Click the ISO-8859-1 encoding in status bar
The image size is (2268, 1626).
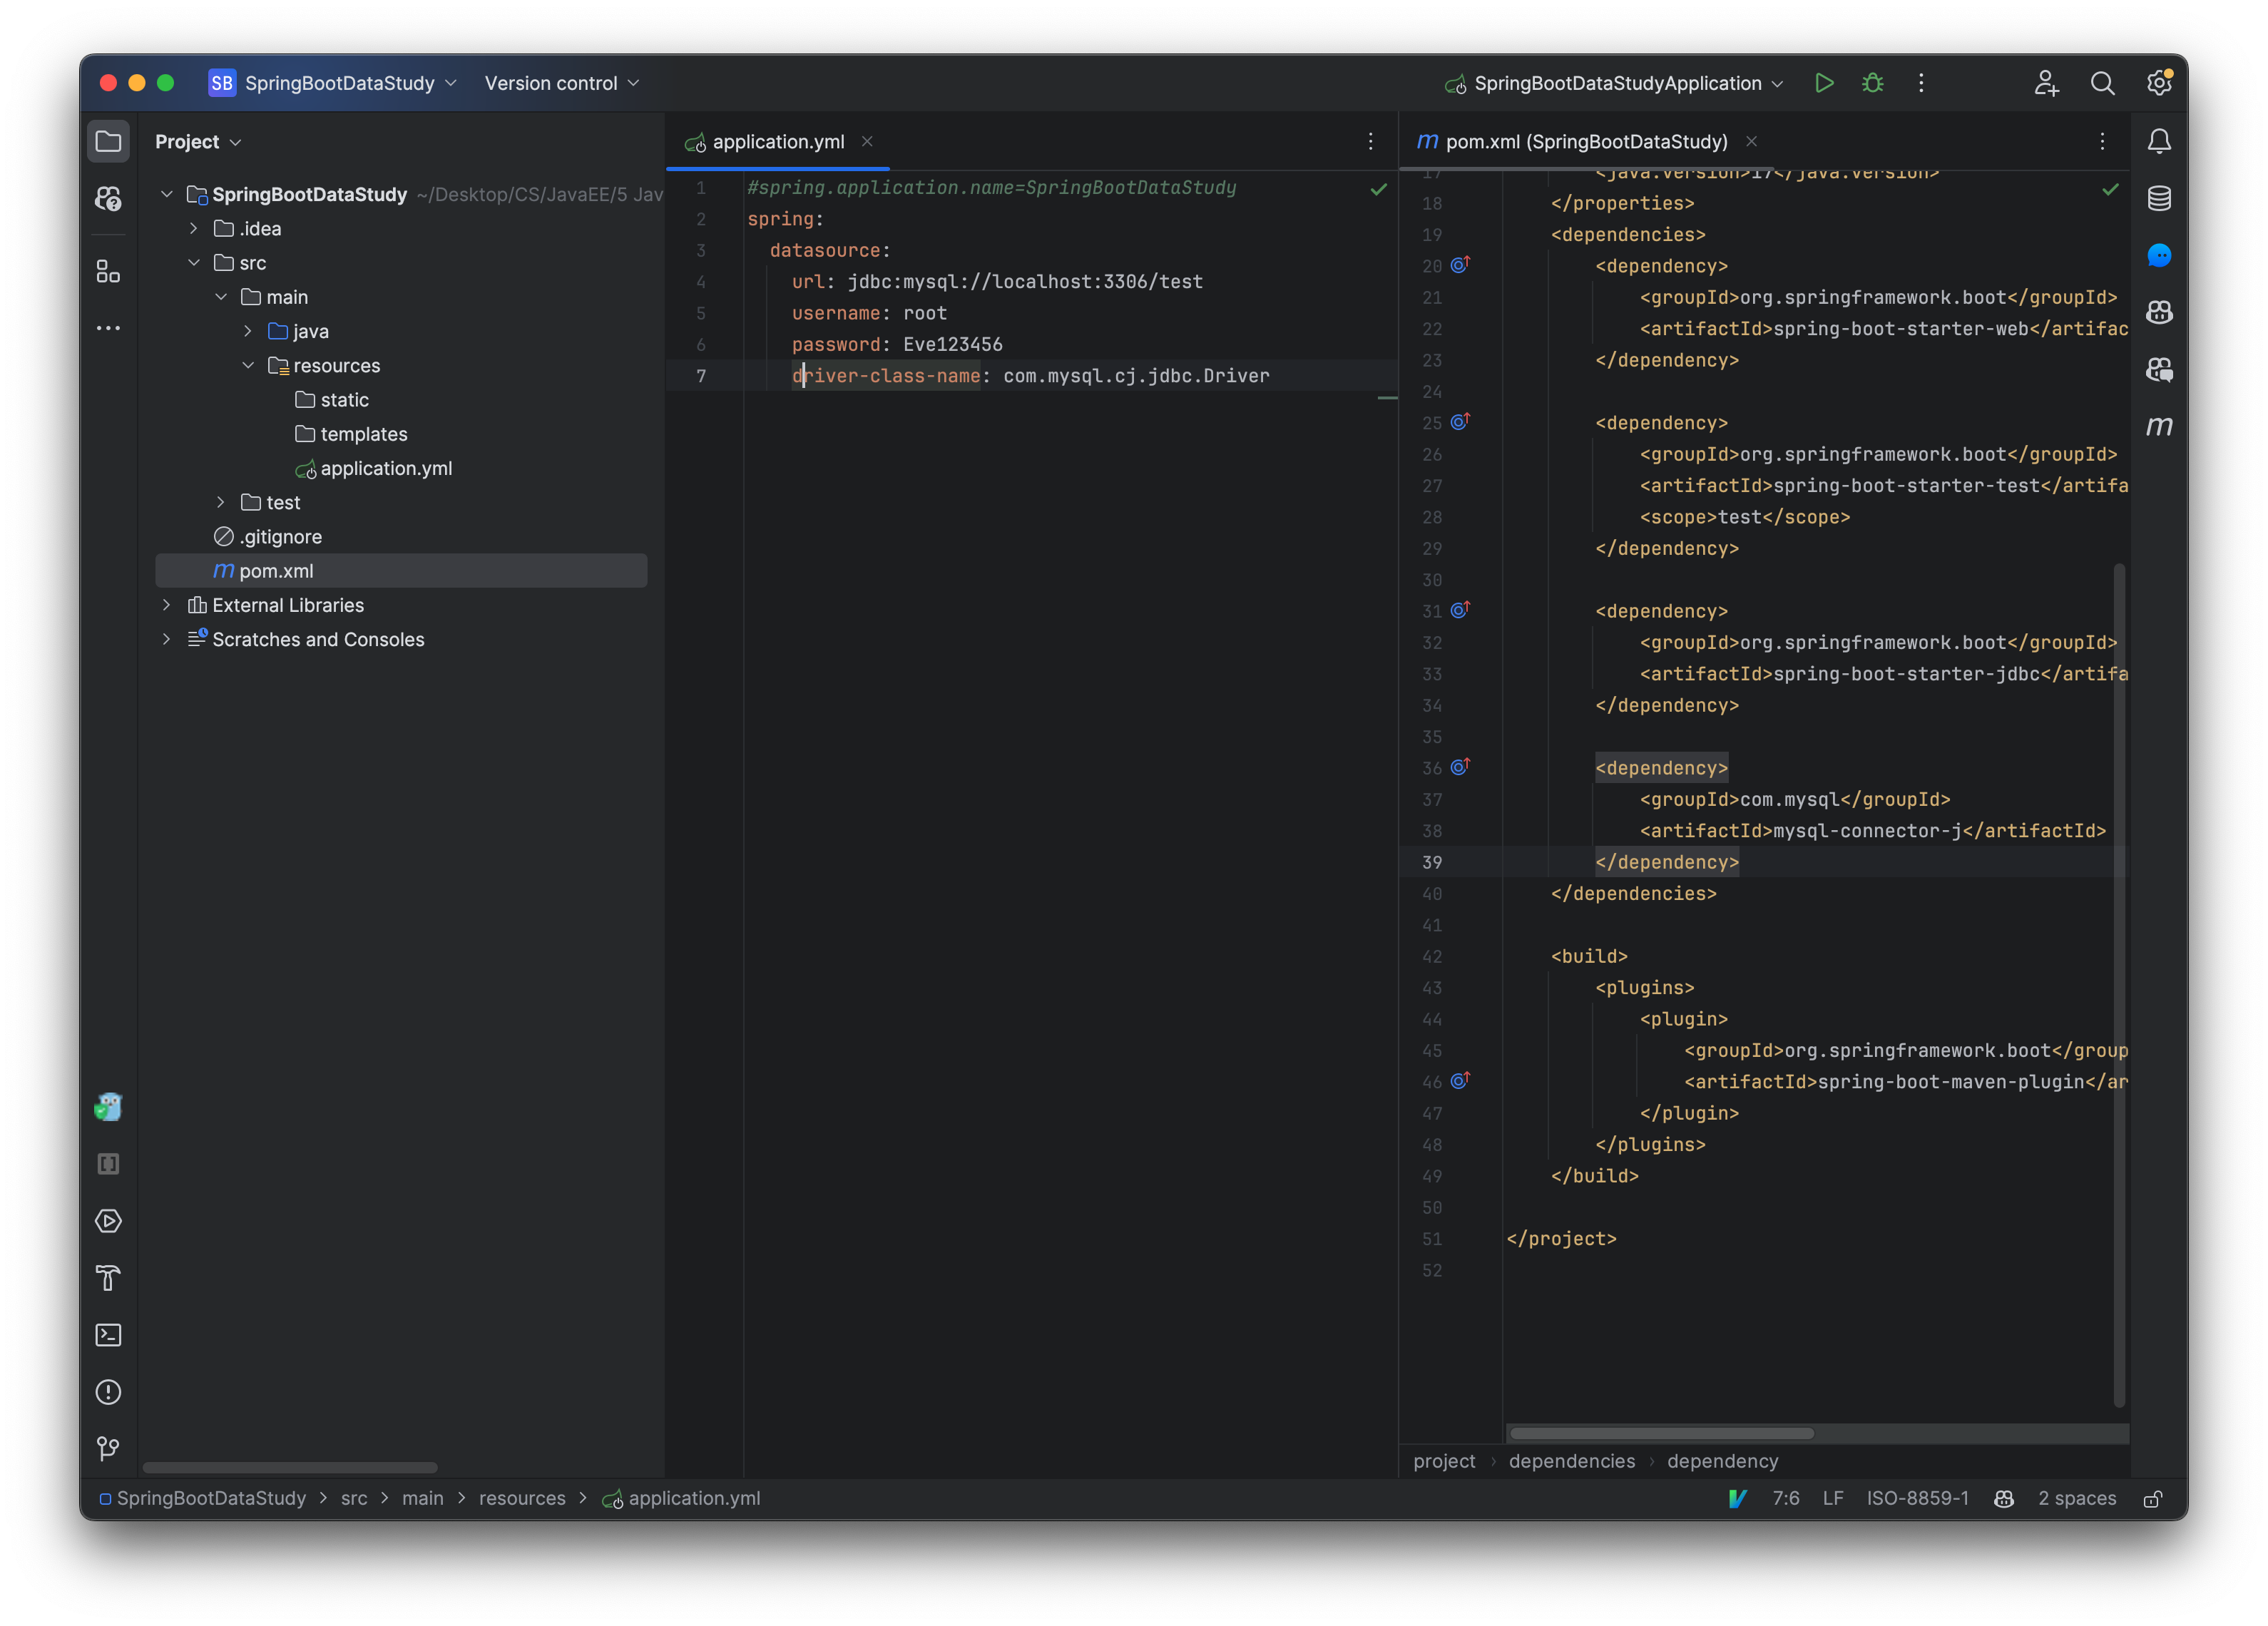1916,1498
